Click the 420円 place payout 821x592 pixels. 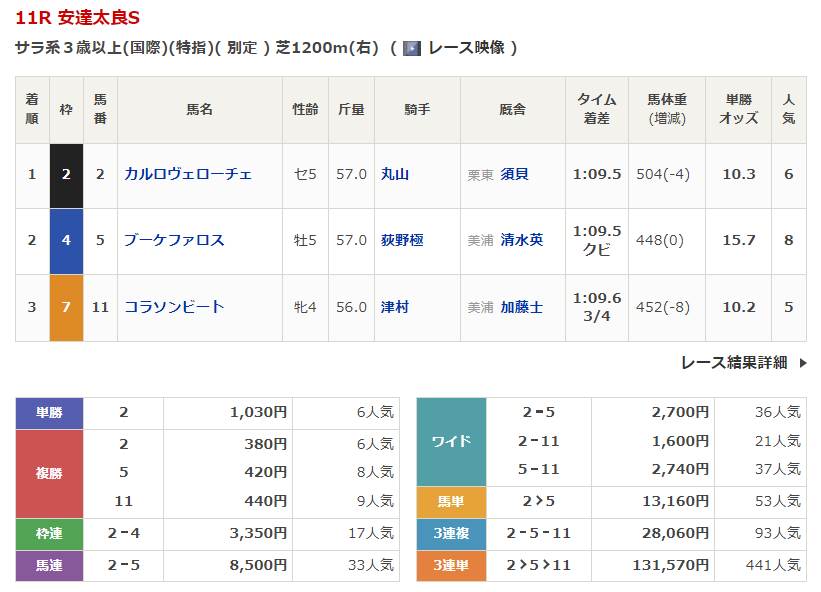pos(266,472)
